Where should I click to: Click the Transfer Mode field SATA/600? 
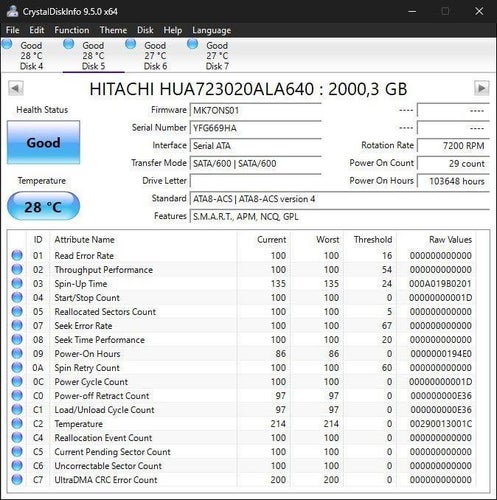[x=255, y=163]
